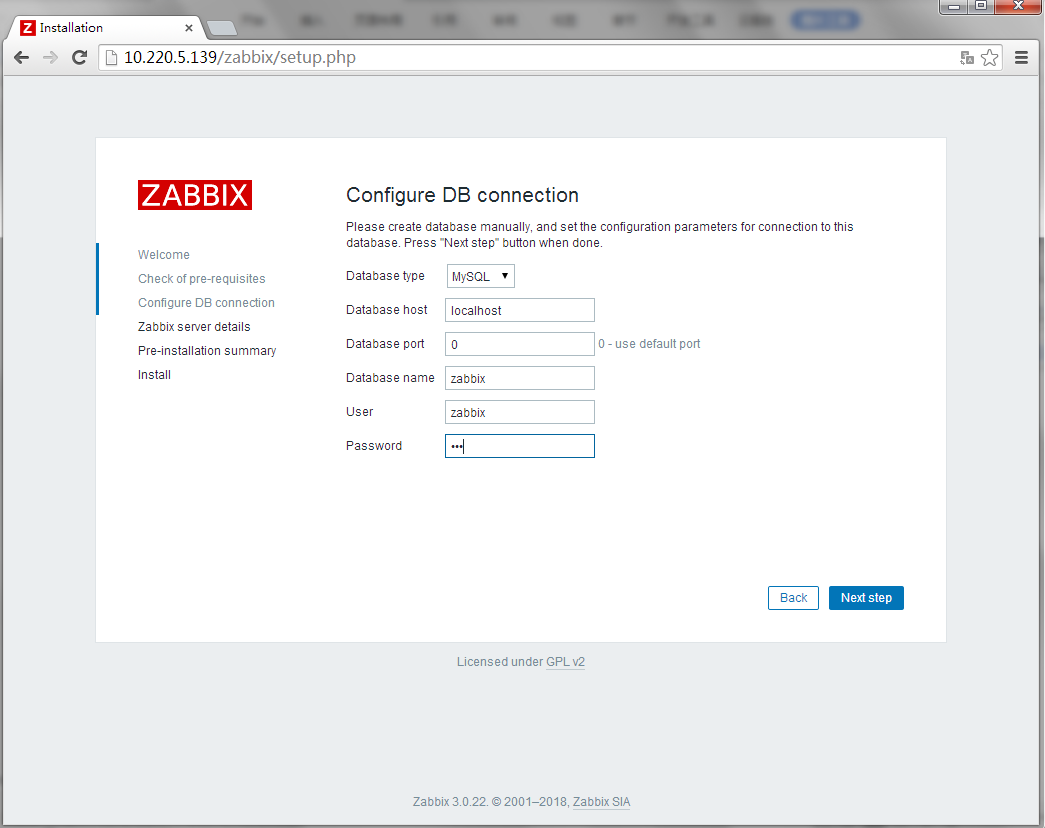Select Zabbix server details step
This screenshot has width=1045, height=828.
(x=194, y=327)
